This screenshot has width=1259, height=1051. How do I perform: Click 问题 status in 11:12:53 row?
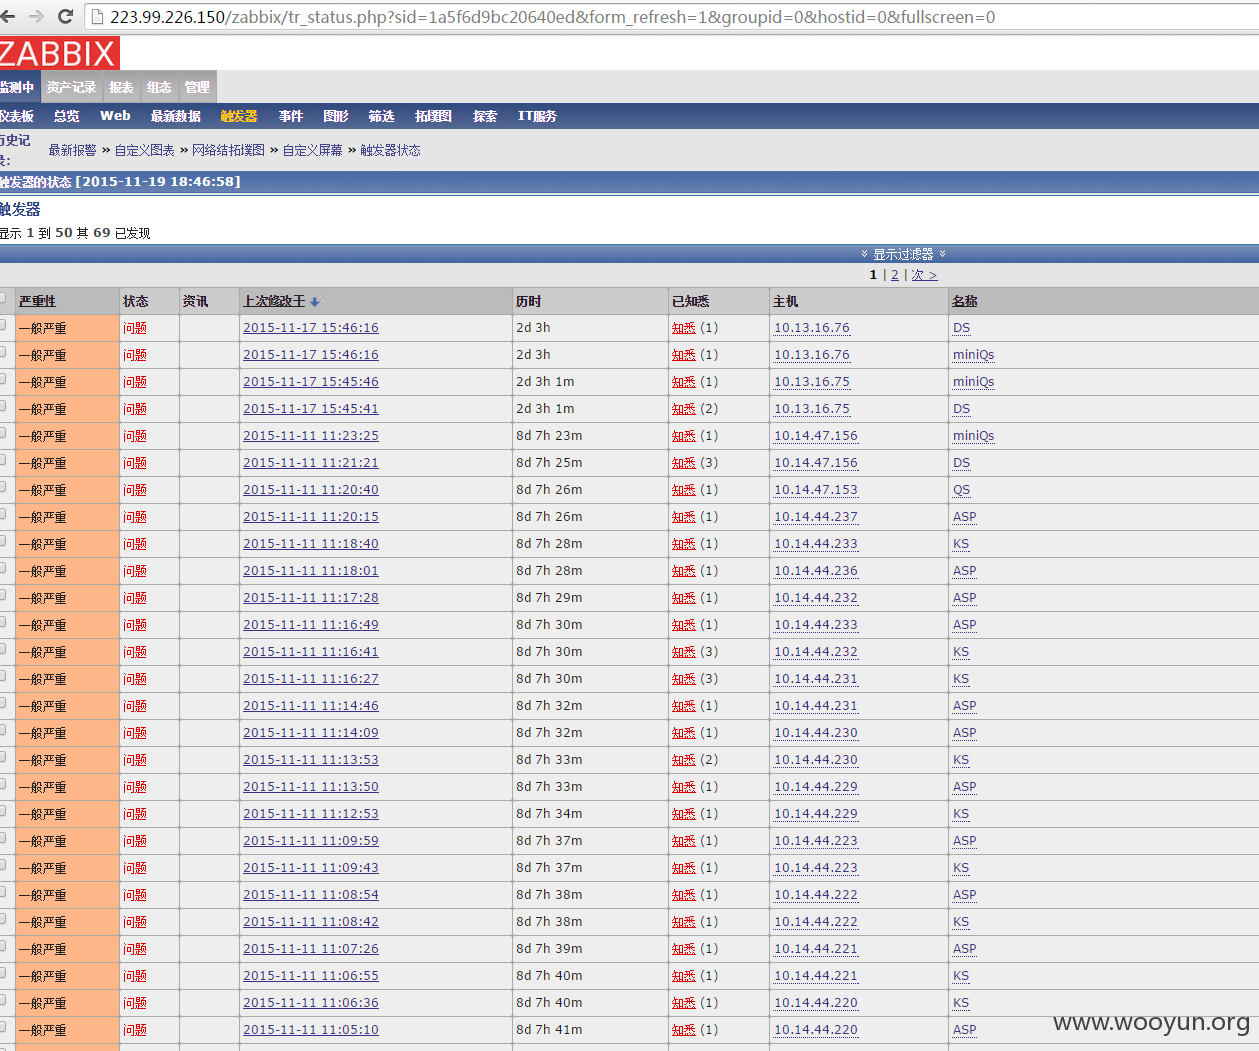coord(135,814)
